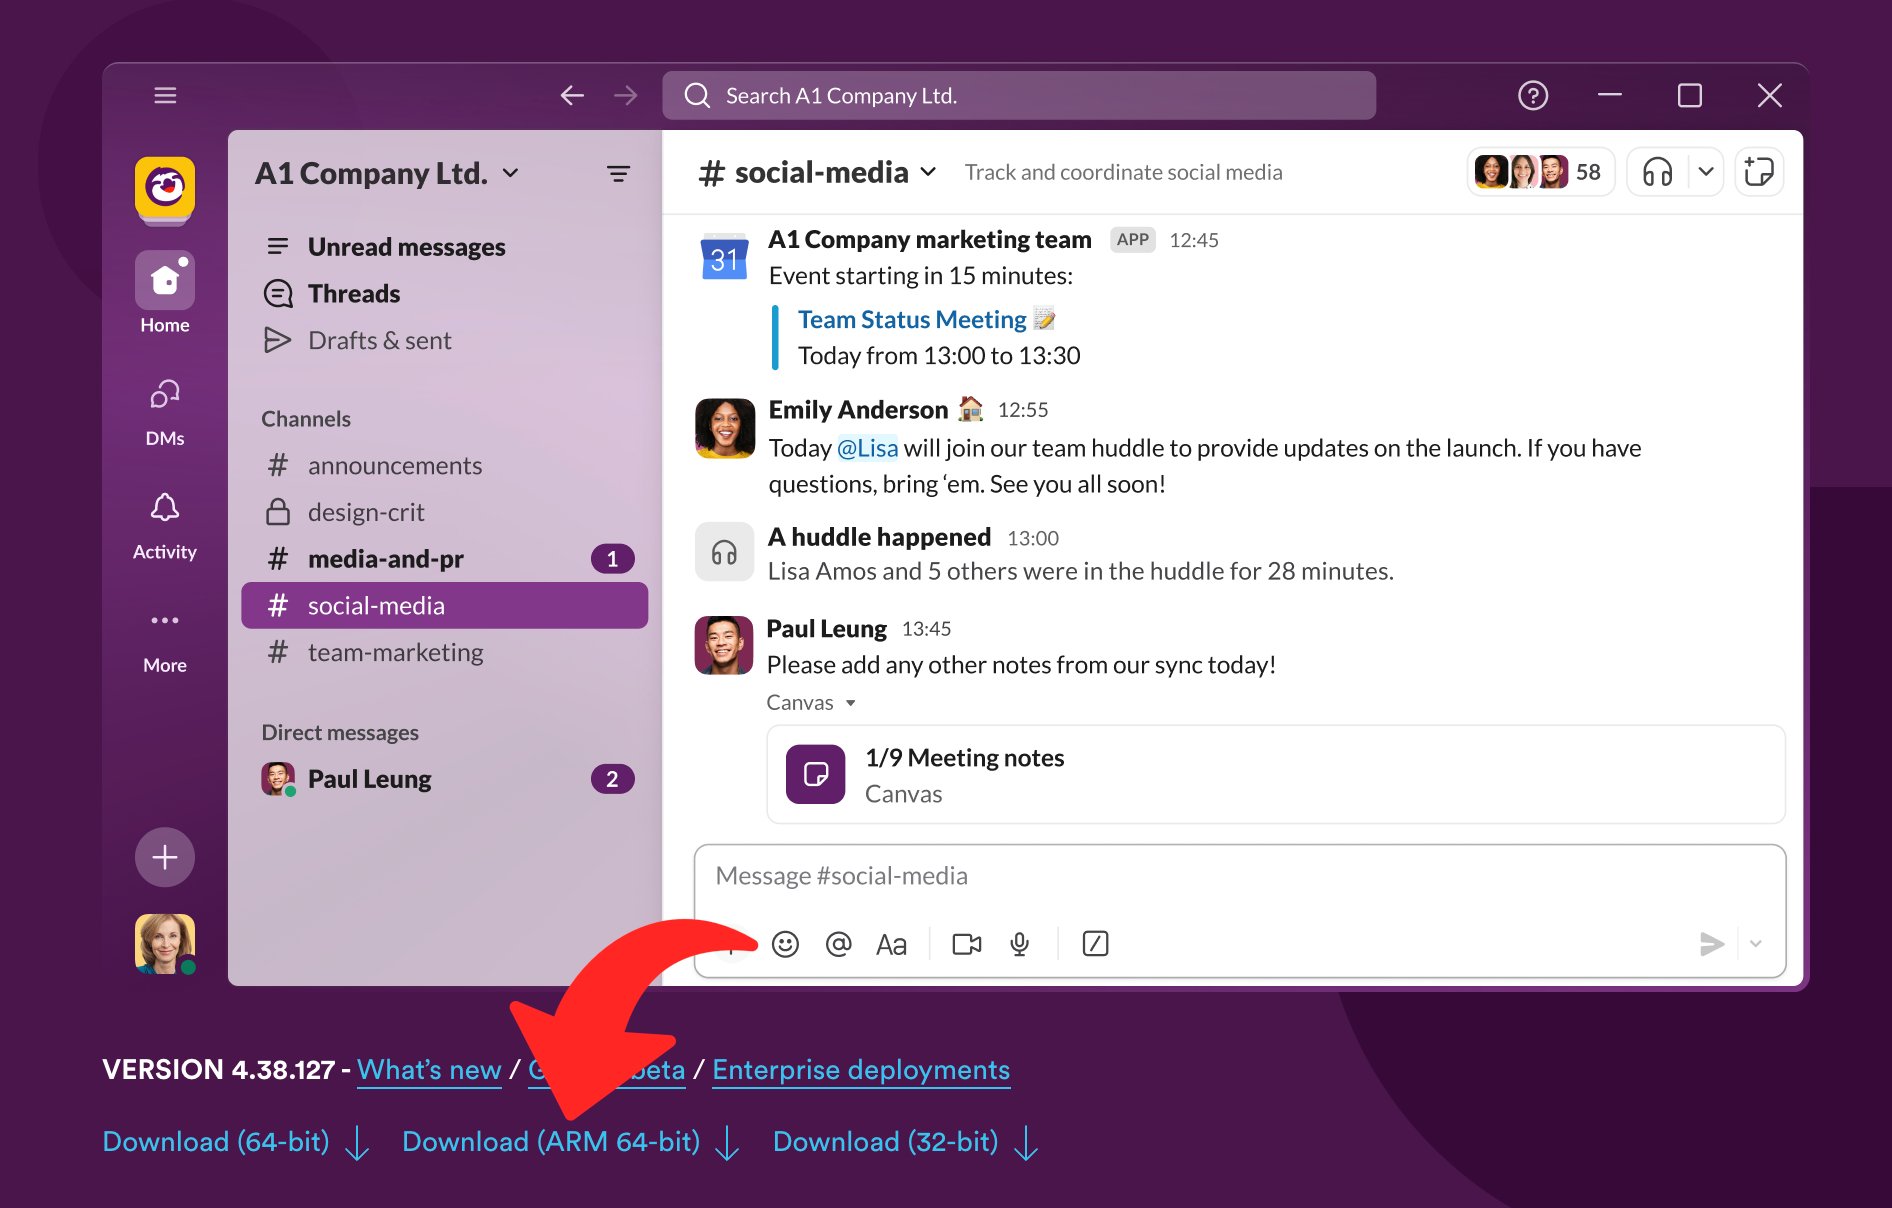Screen dimensions: 1892x1208
Task: Select the A1 Company workspace icon
Action: 165,188
